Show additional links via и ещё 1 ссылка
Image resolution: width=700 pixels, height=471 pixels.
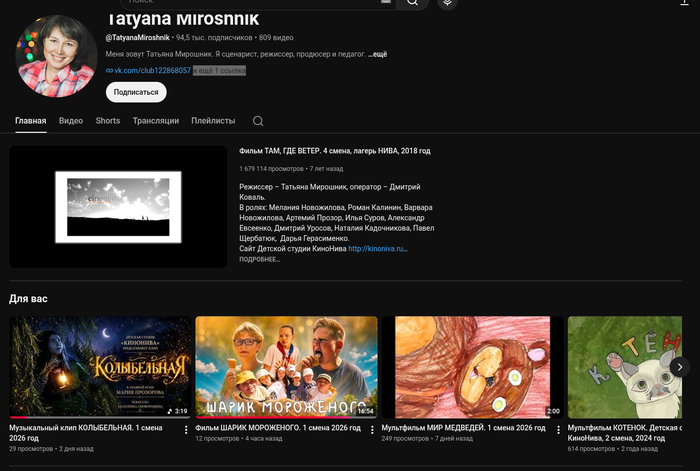tap(219, 71)
